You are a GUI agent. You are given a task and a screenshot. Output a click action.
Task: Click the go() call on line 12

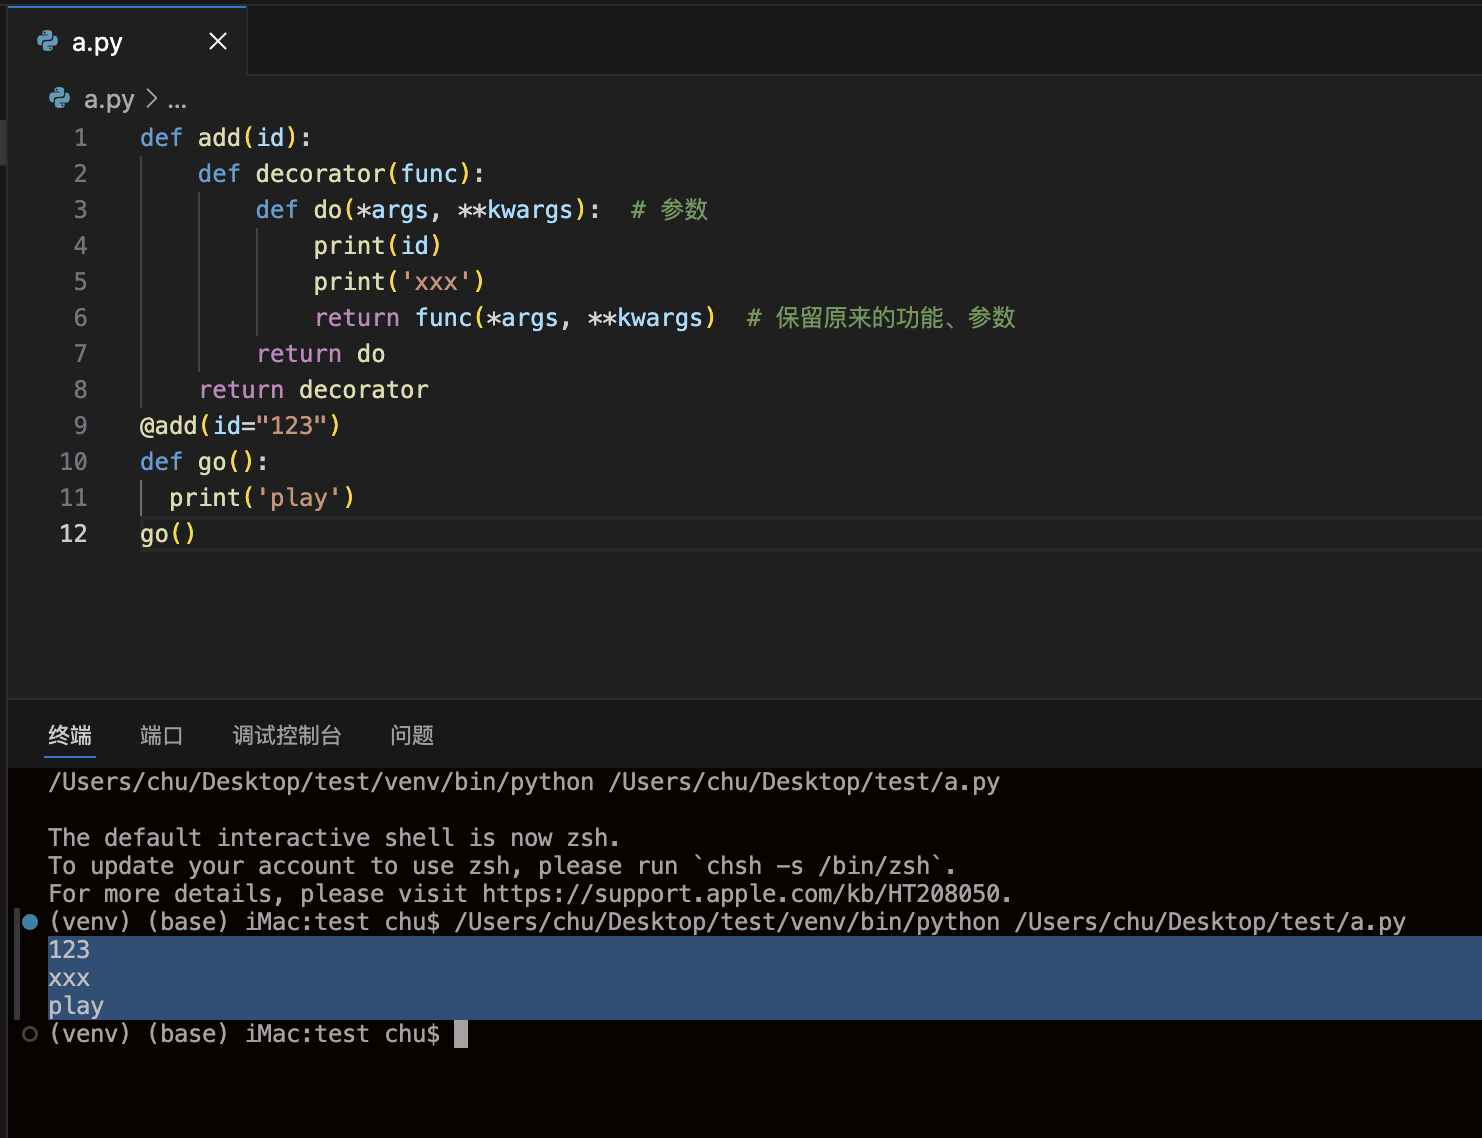point(166,533)
